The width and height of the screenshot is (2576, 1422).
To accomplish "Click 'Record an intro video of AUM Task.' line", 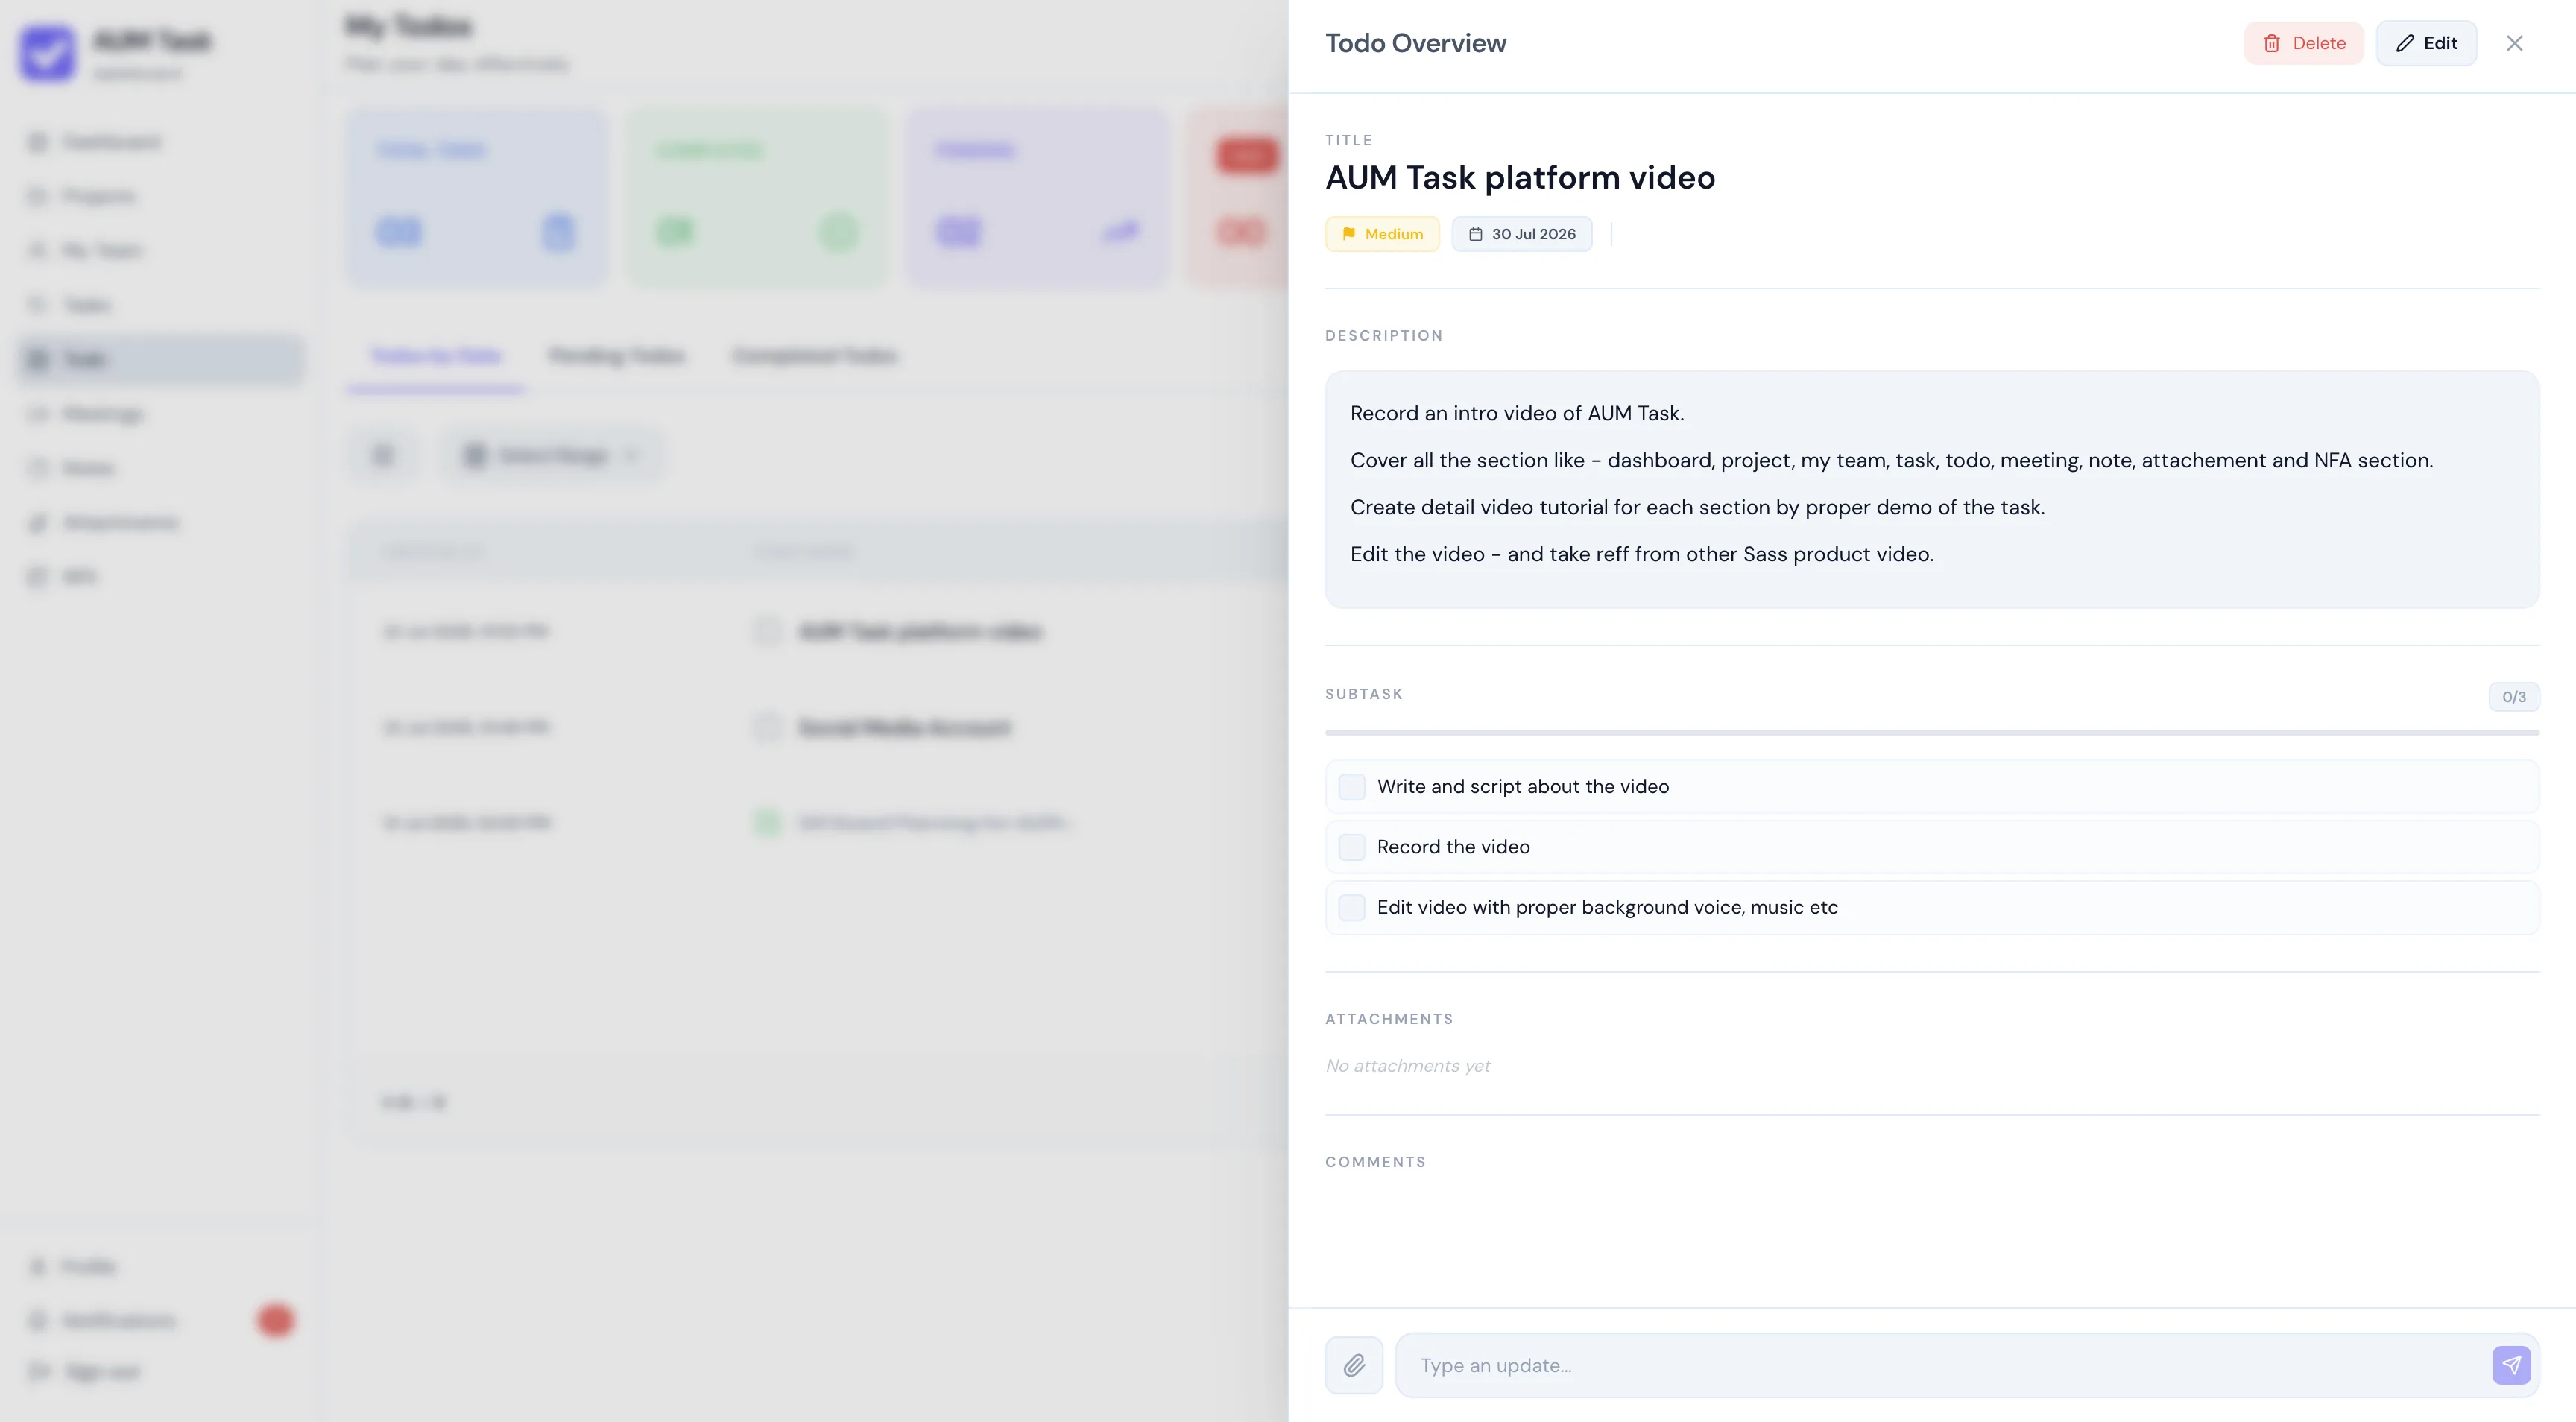I will point(1517,413).
